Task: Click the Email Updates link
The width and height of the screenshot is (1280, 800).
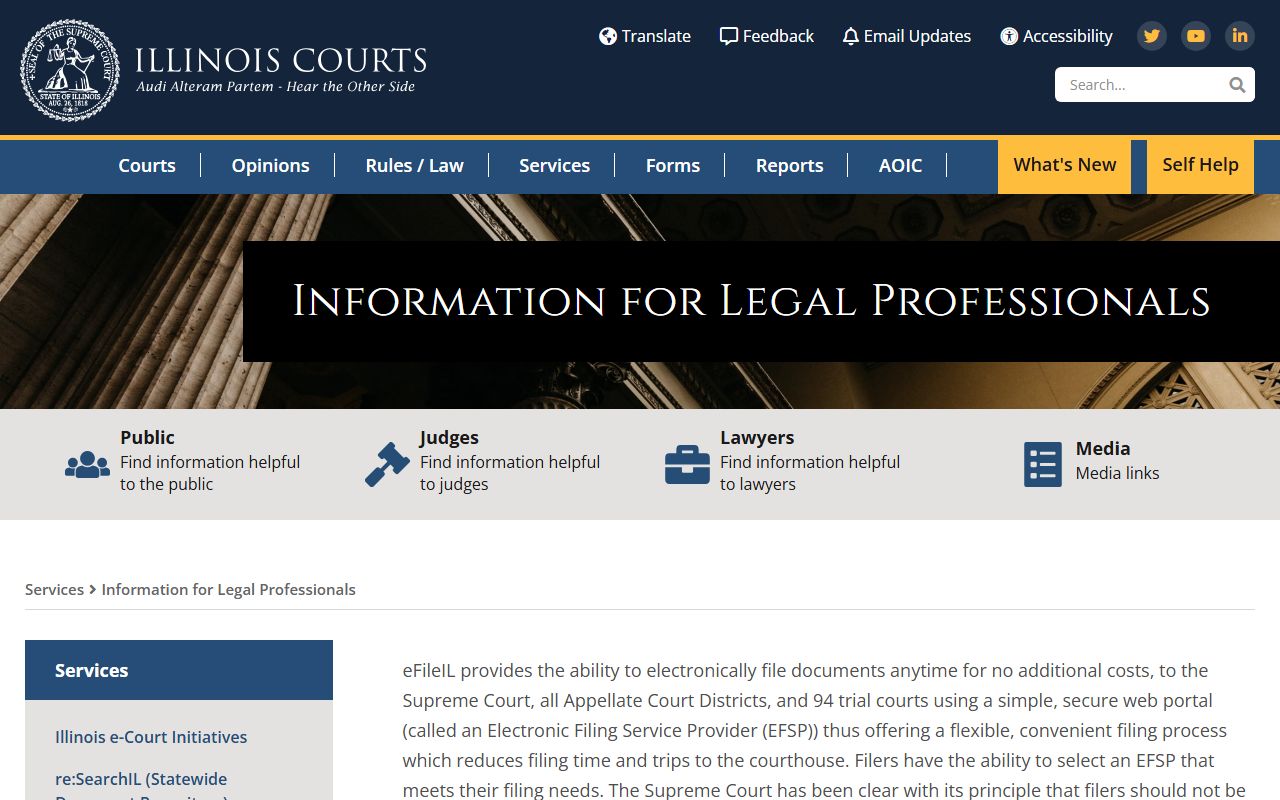Action: pyautogui.click(x=917, y=36)
